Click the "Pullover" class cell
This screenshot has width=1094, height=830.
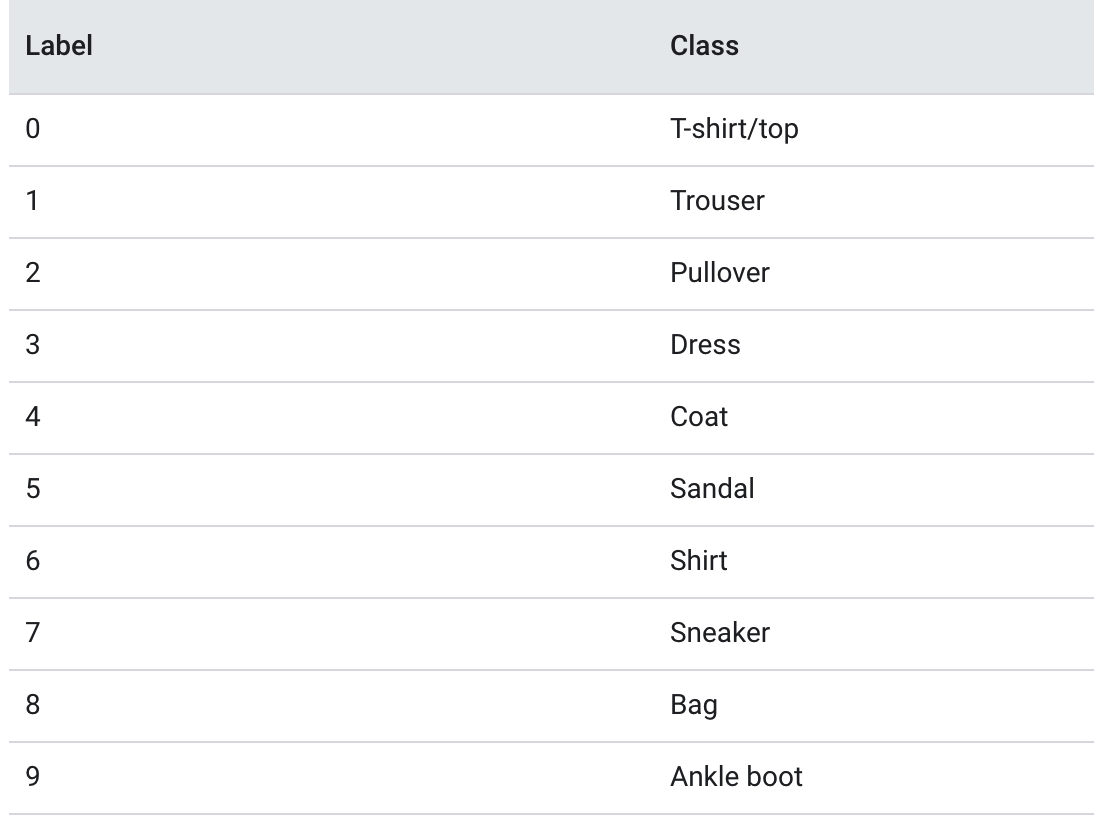click(x=720, y=273)
